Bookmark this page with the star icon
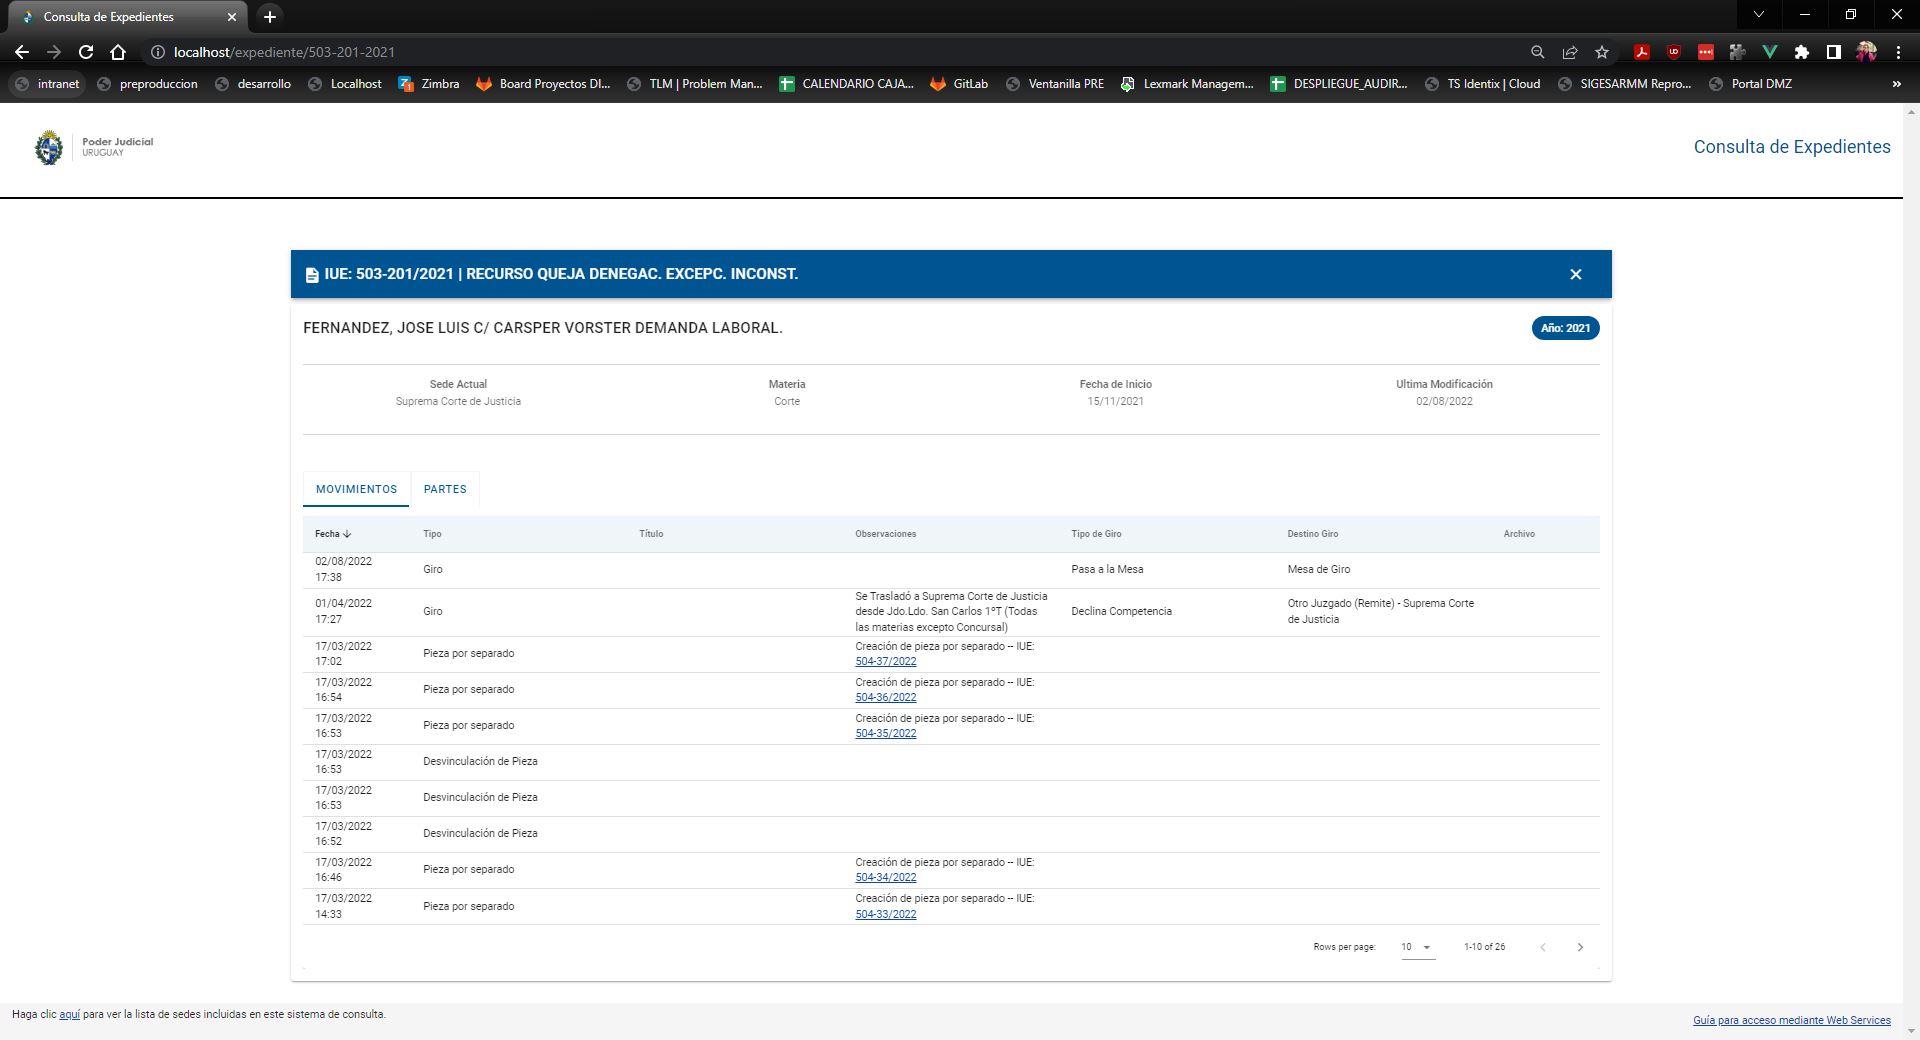 1602,52
